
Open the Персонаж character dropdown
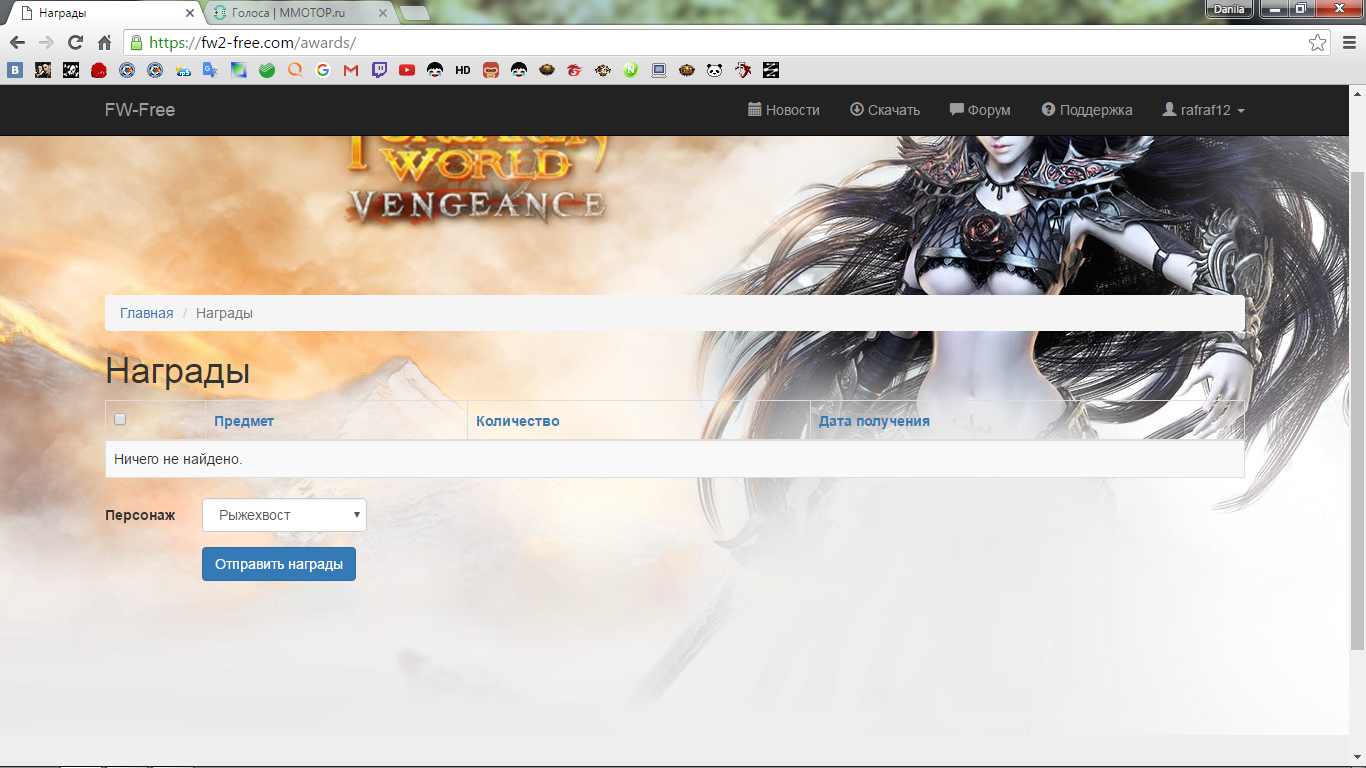click(x=284, y=515)
